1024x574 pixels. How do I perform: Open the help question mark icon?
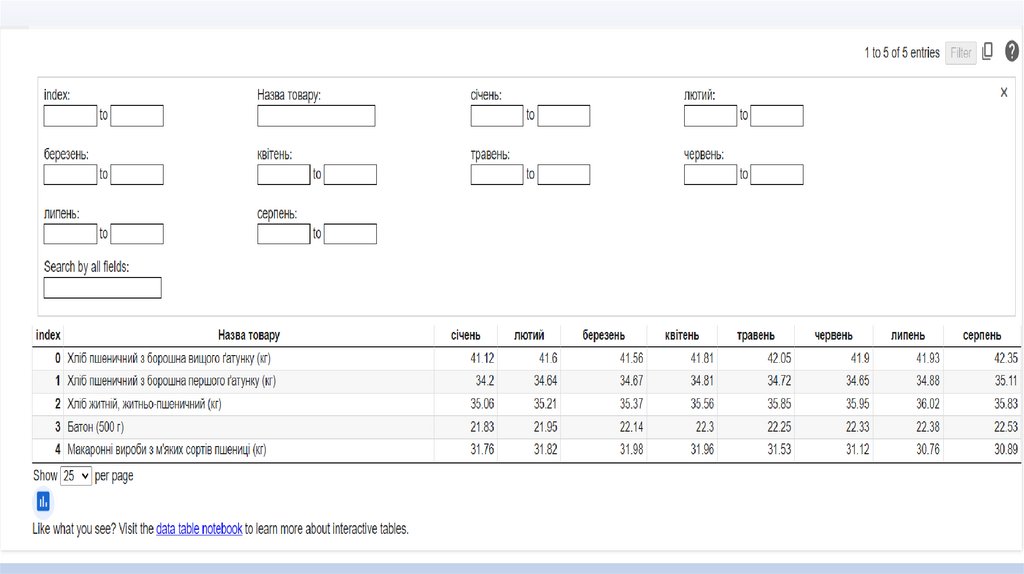click(x=1011, y=52)
